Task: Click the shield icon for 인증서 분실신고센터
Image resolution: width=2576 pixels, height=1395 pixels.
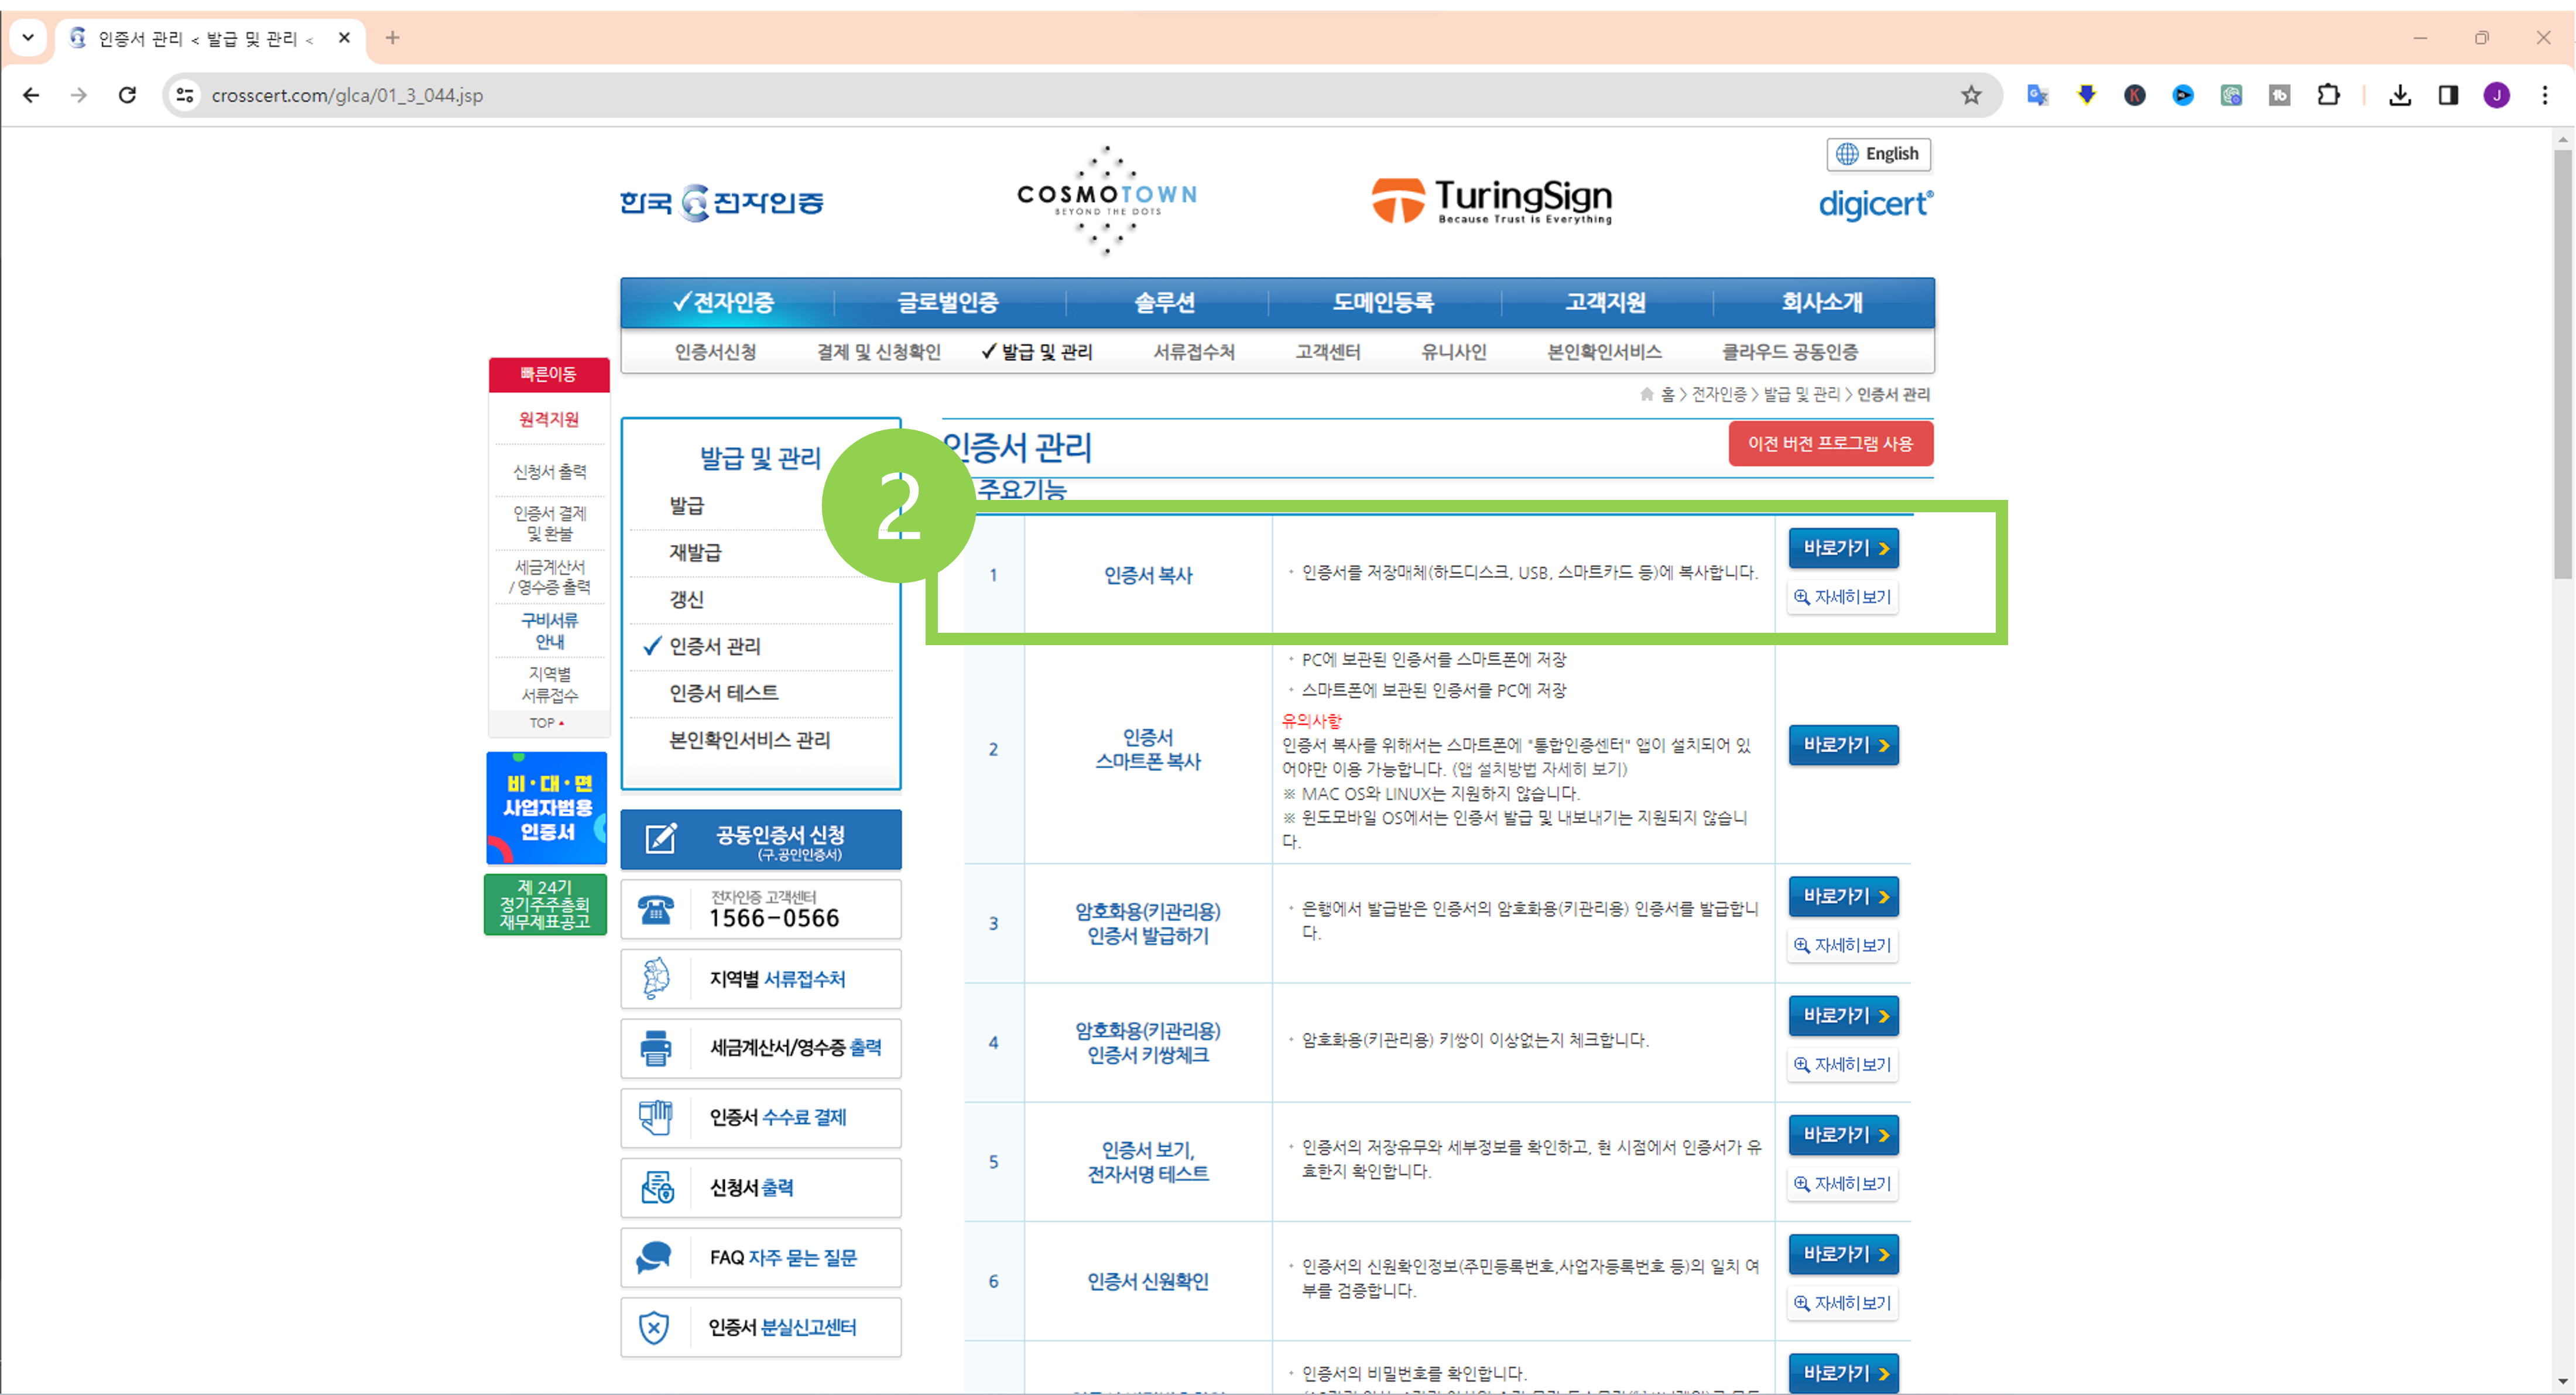Action: tap(654, 1327)
